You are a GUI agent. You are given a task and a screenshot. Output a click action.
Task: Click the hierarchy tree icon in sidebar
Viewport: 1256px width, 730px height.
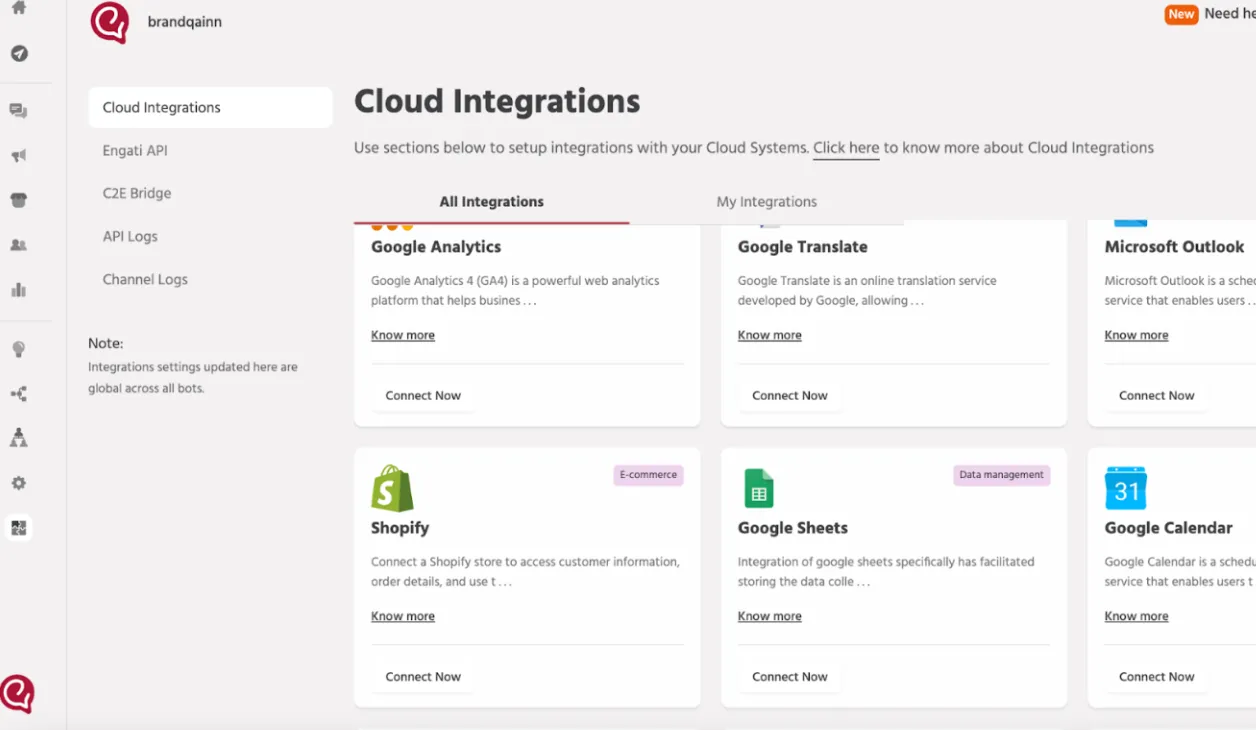(x=18, y=438)
